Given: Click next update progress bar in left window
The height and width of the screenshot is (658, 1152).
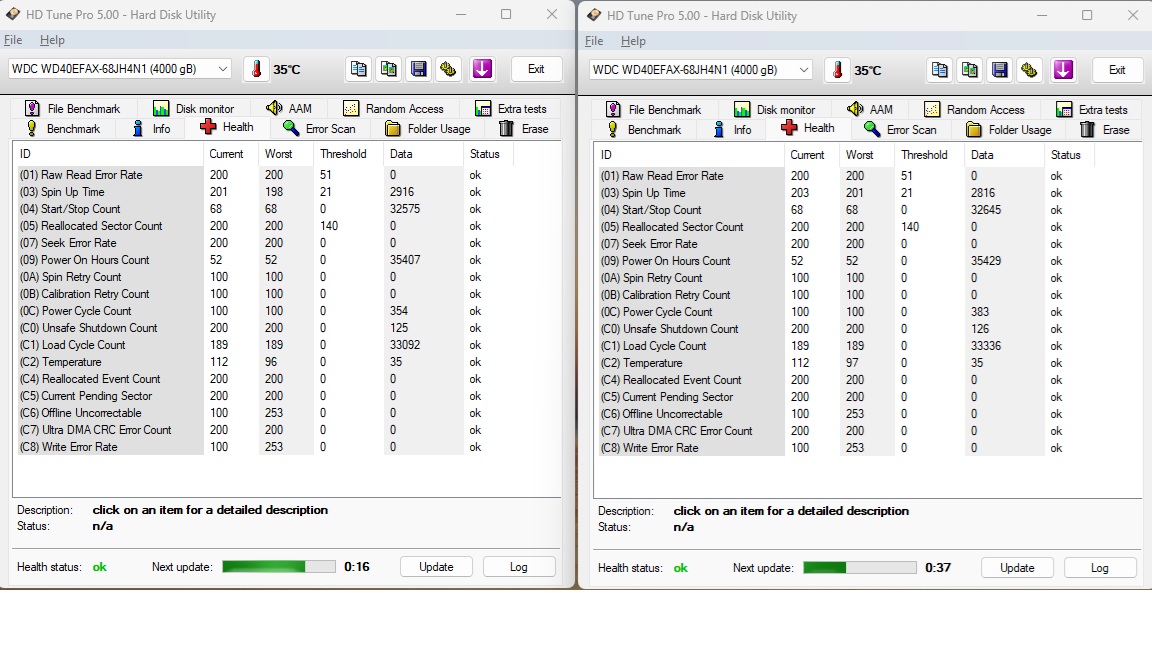Looking at the screenshot, I should tap(278, 566).
